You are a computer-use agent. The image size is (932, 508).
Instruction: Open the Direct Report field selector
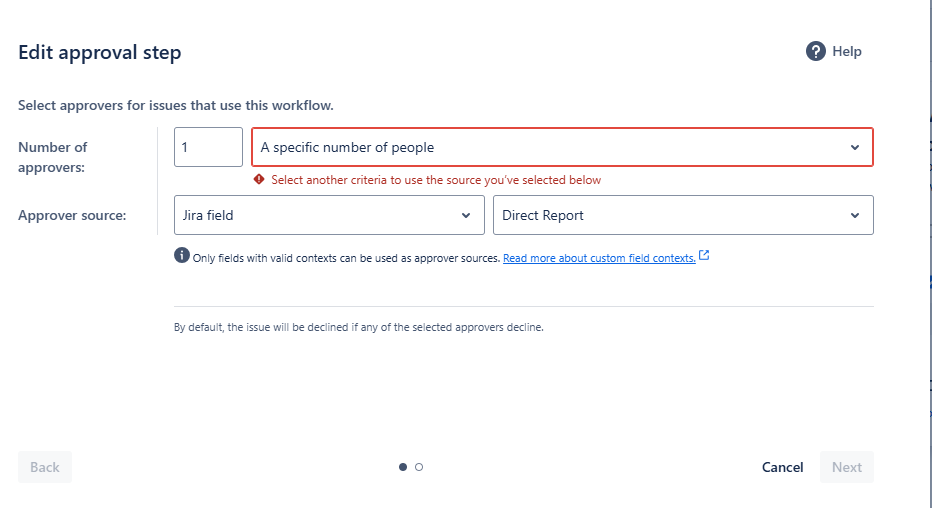(684, 215)
